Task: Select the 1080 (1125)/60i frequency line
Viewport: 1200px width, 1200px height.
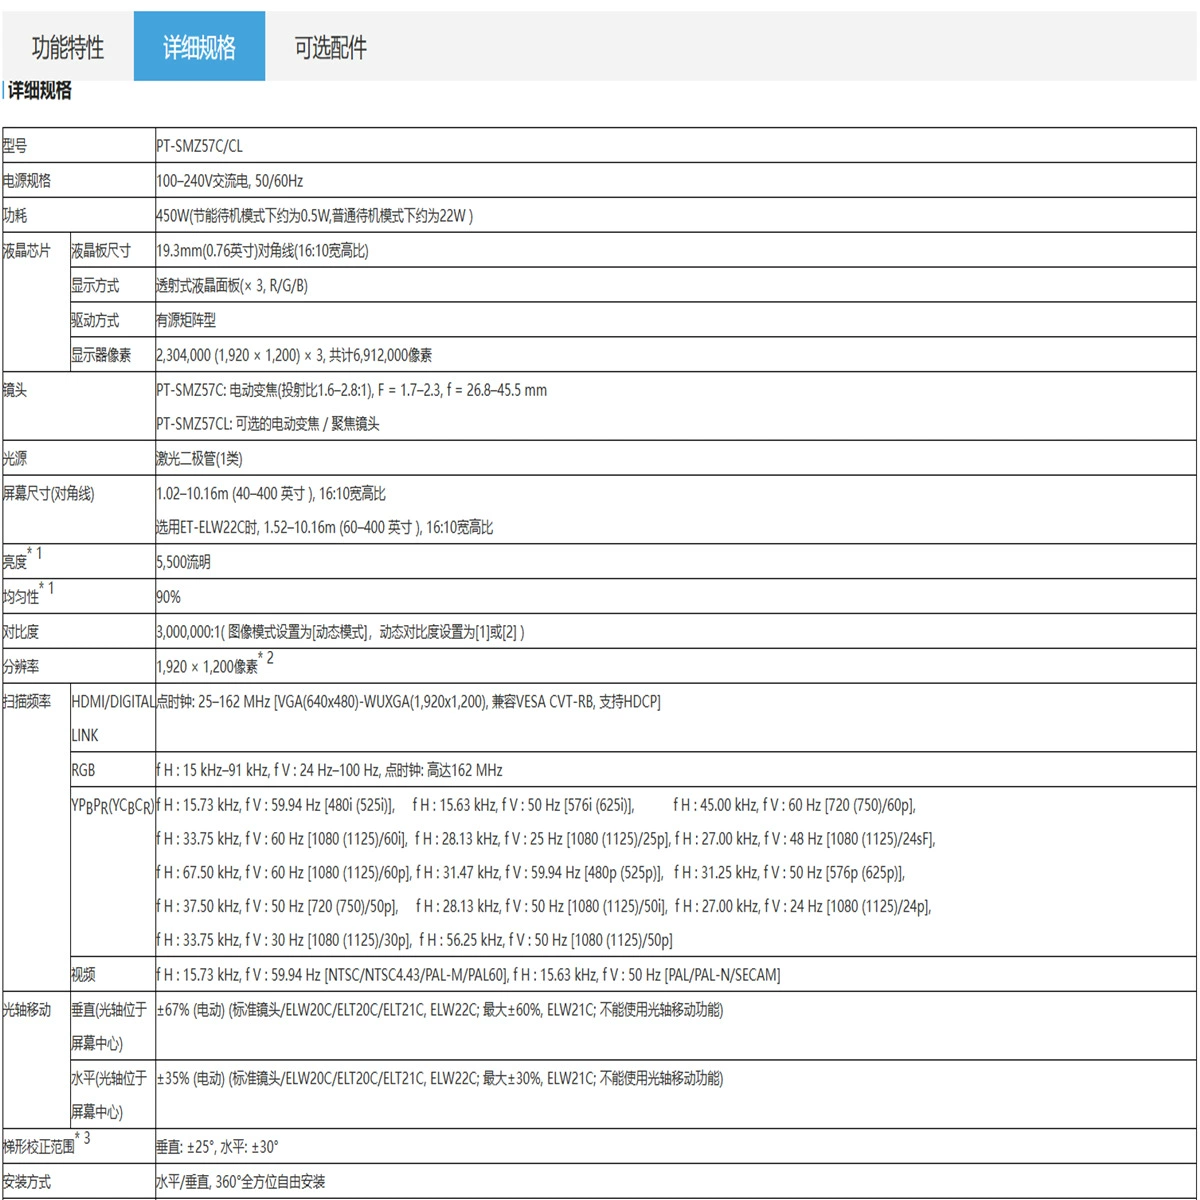Action: (281, 839)
